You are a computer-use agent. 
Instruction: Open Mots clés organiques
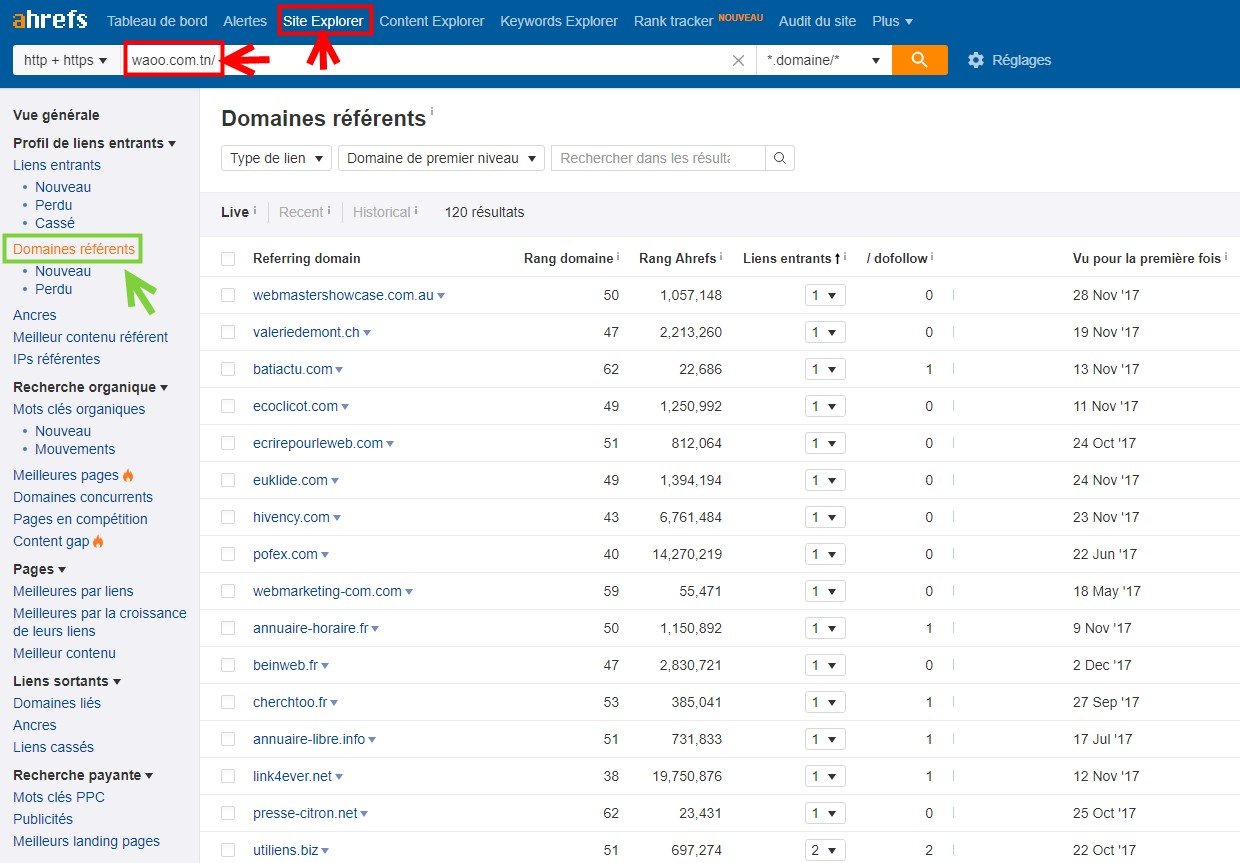[x=79, y=409]
